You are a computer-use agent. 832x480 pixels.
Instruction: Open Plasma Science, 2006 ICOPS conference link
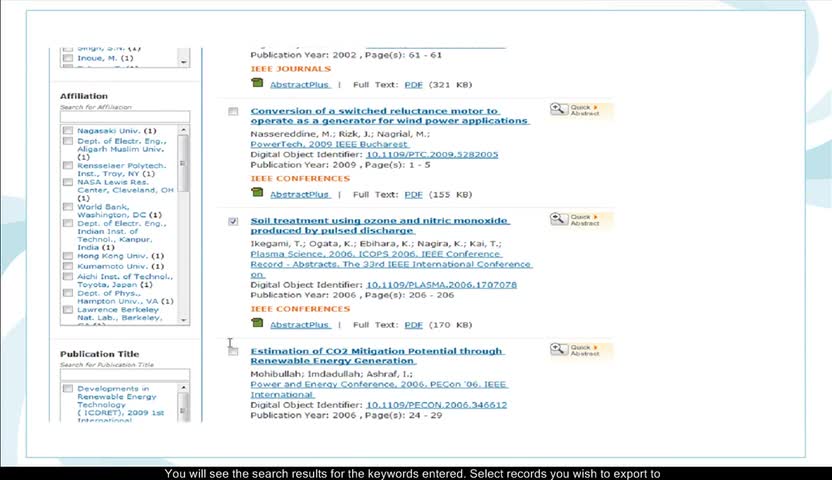tap(391, 264)
